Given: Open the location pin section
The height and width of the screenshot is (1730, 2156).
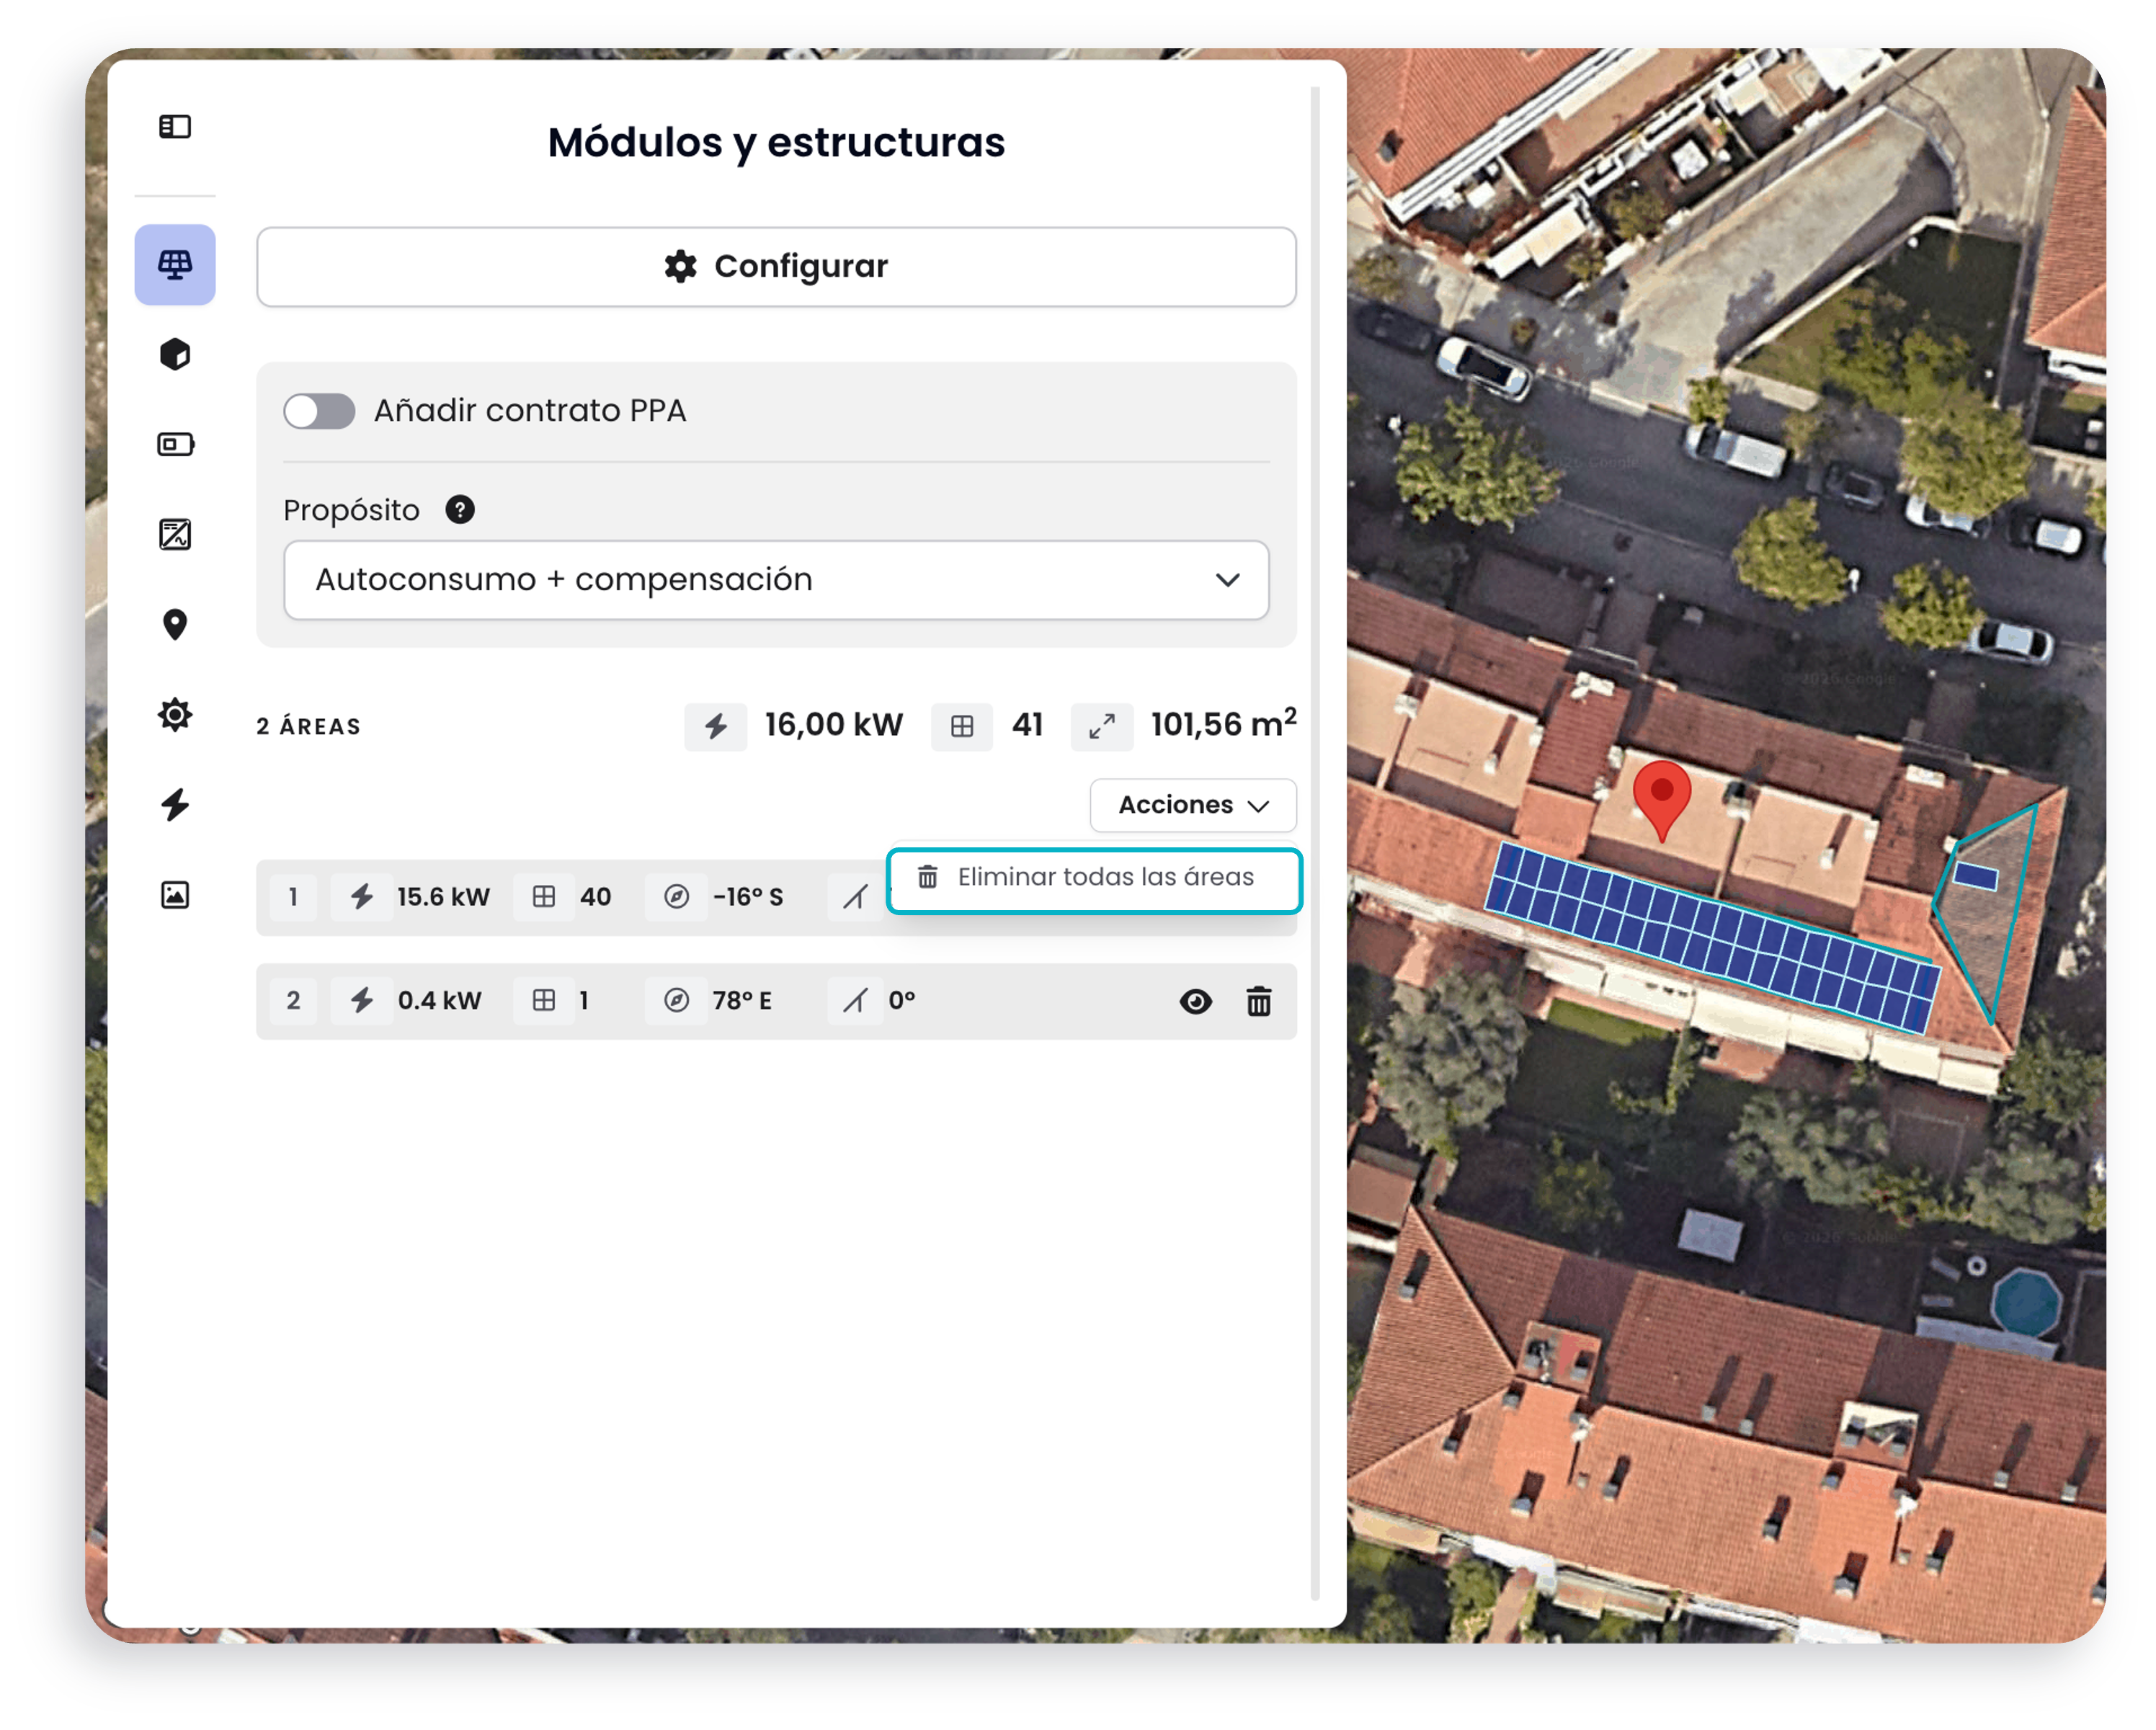Looking at the screenshot, I should click(x=175, y=624).
